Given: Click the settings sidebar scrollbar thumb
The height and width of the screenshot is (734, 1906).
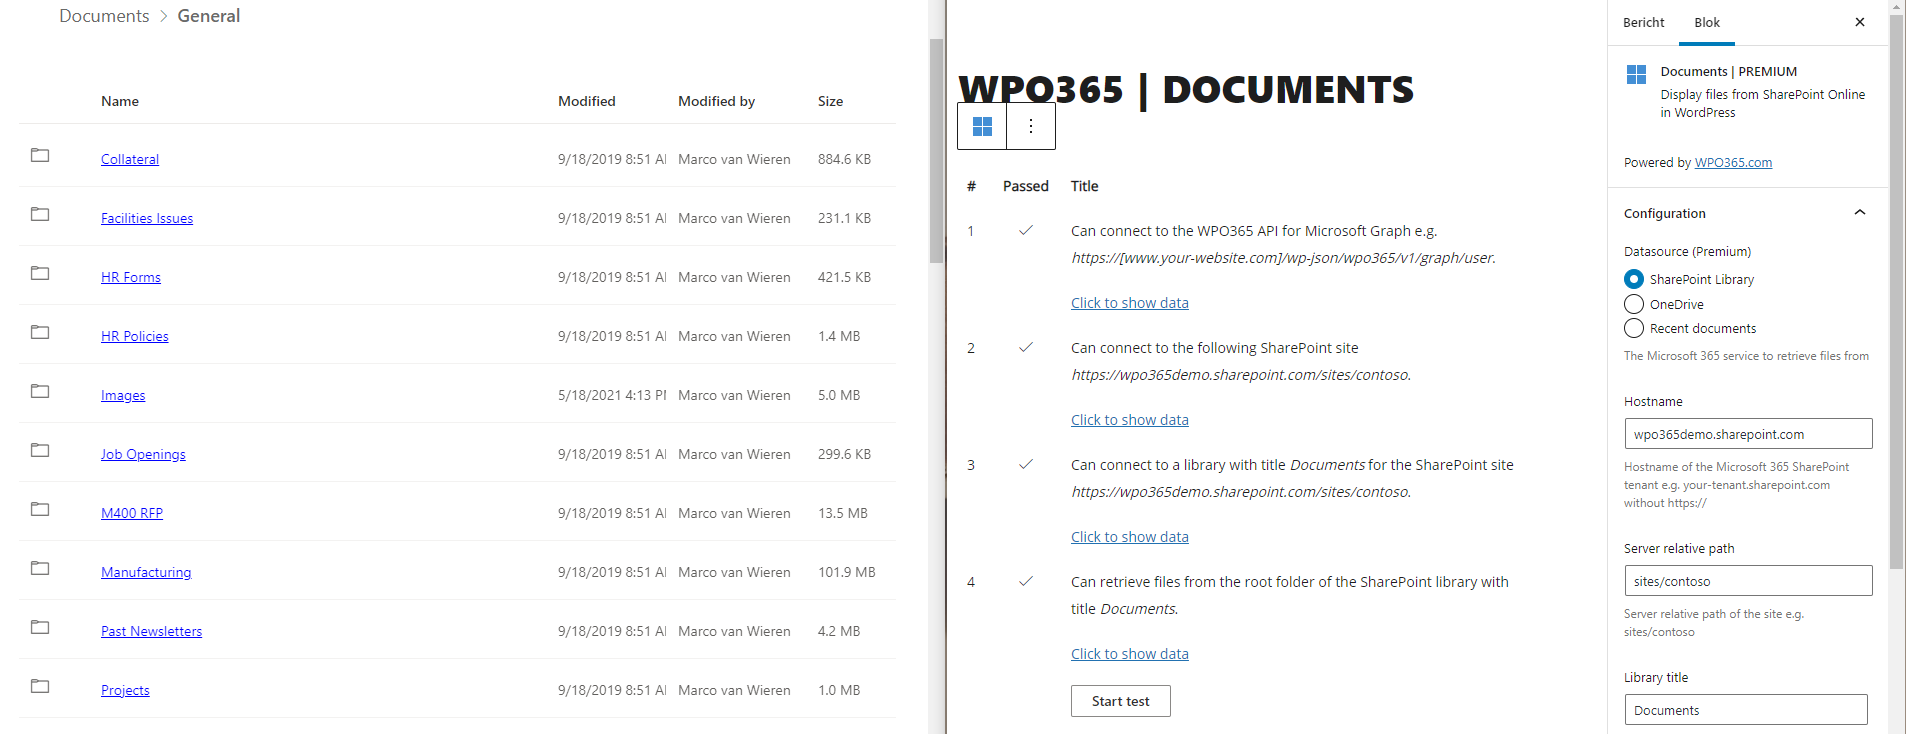Looking at the screenshot, I should [x=1896, y=290].
